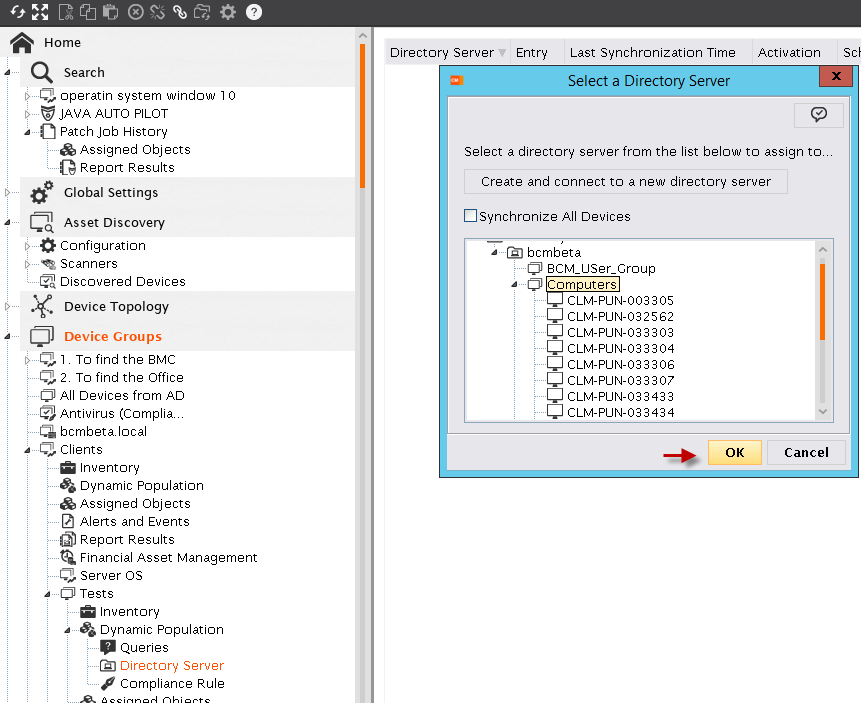The width and height of the screenshot is (861, 703).
Task: Click the speech-bubble check icon in dialog
Action: [818, 115]
